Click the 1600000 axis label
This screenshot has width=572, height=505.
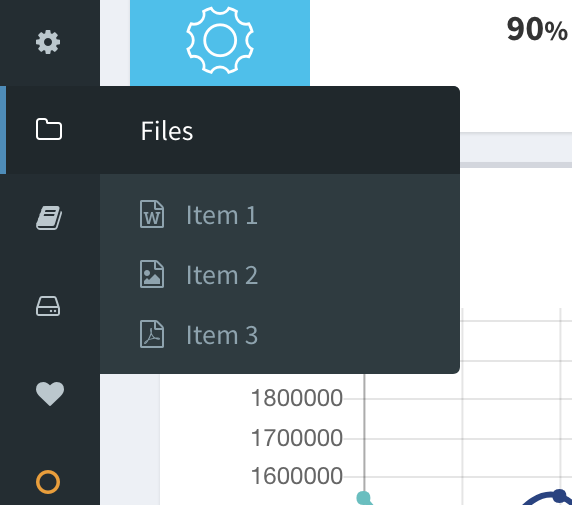297,476
